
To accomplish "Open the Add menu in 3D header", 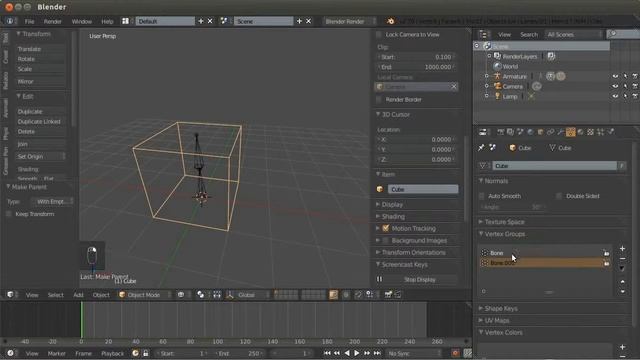I will click(x=78, y=295).
